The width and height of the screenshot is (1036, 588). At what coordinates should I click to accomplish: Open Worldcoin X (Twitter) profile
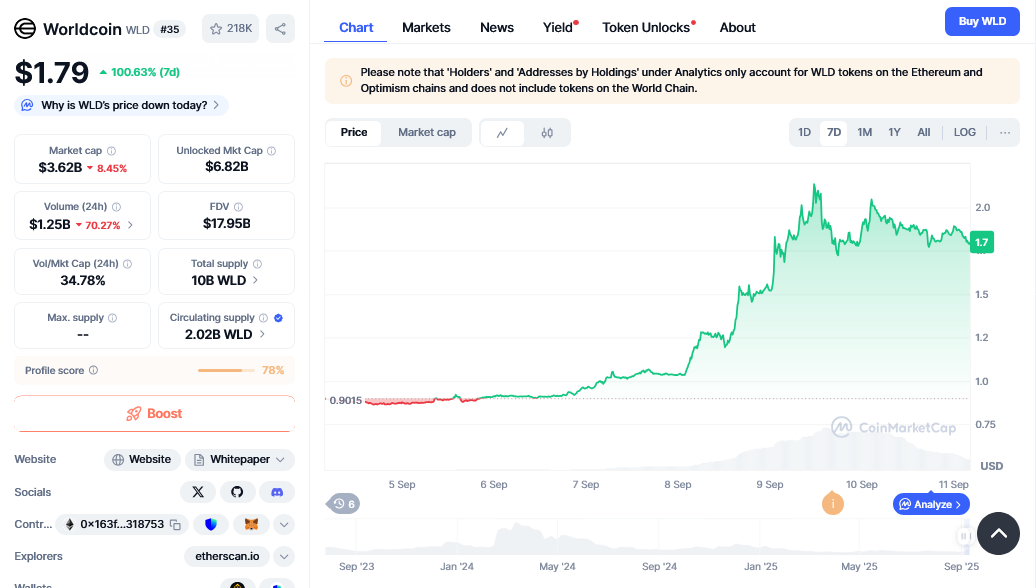tap(198, 492)
